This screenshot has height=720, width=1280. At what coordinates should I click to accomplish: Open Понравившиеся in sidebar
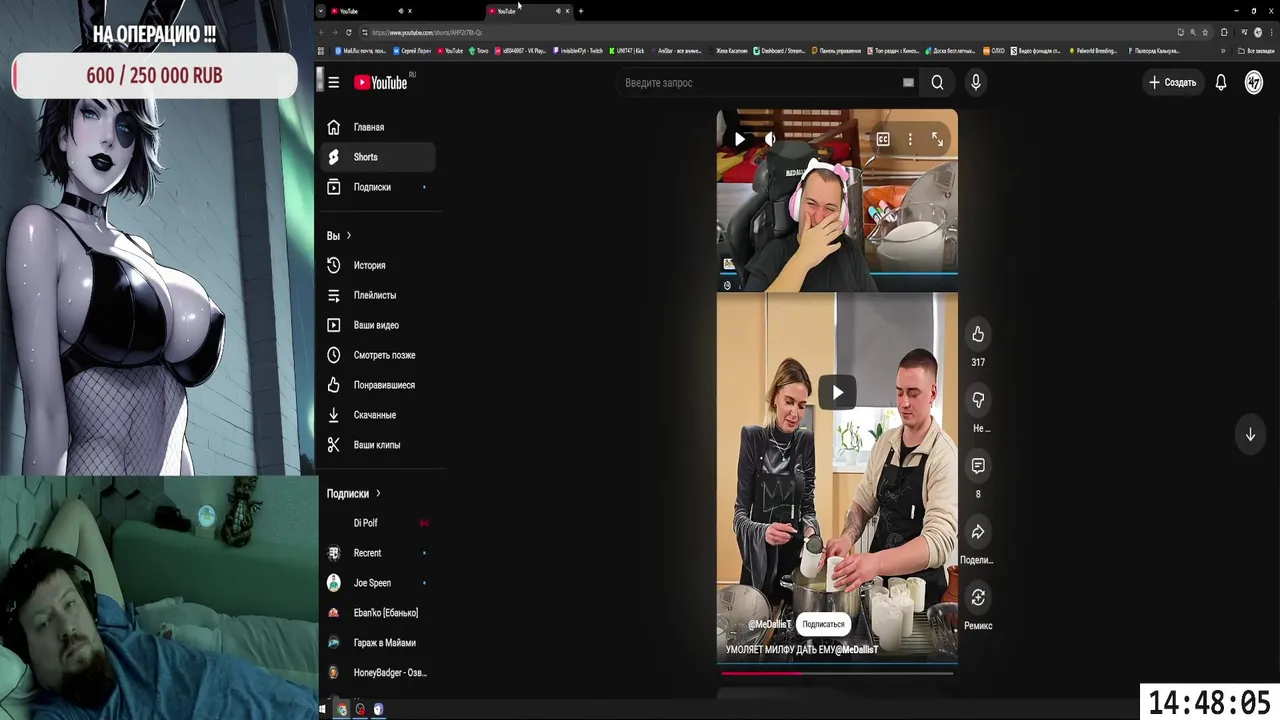378,385
